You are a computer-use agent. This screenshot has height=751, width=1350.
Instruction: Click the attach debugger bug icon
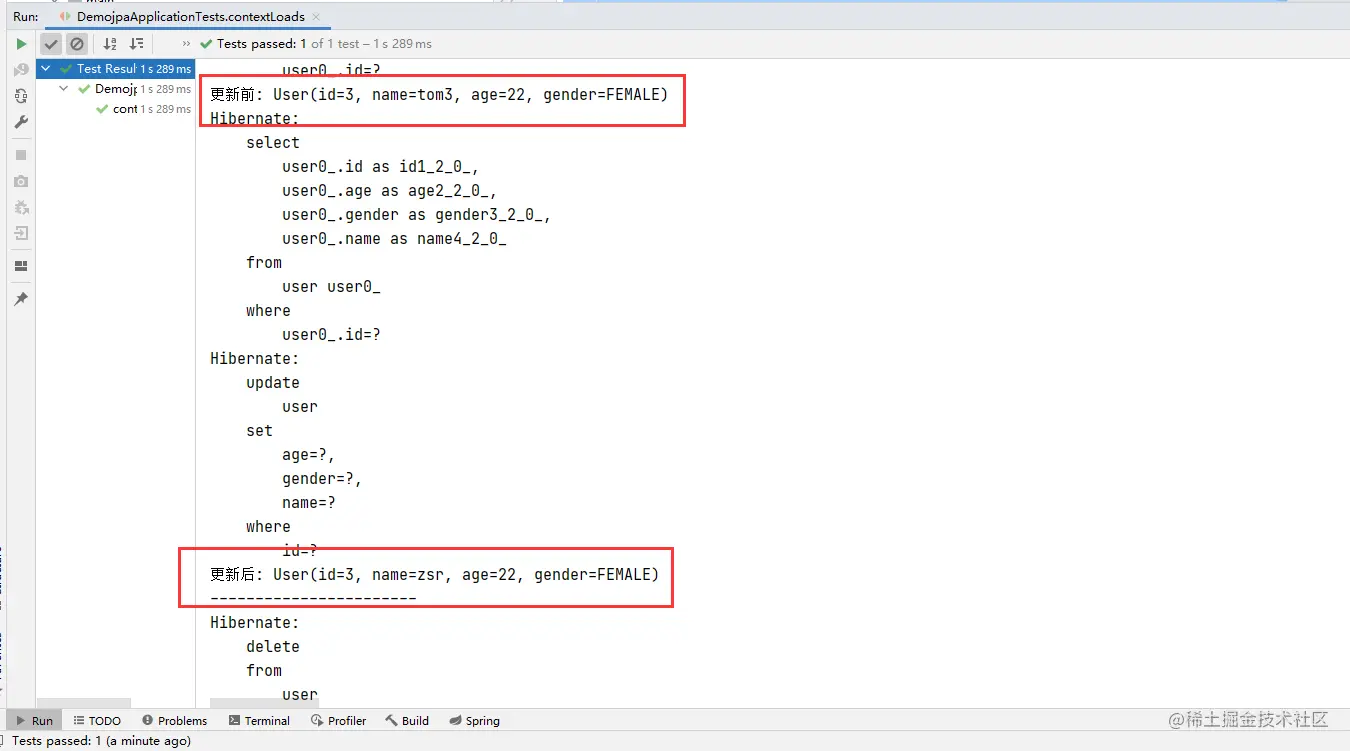pos(21,207)
